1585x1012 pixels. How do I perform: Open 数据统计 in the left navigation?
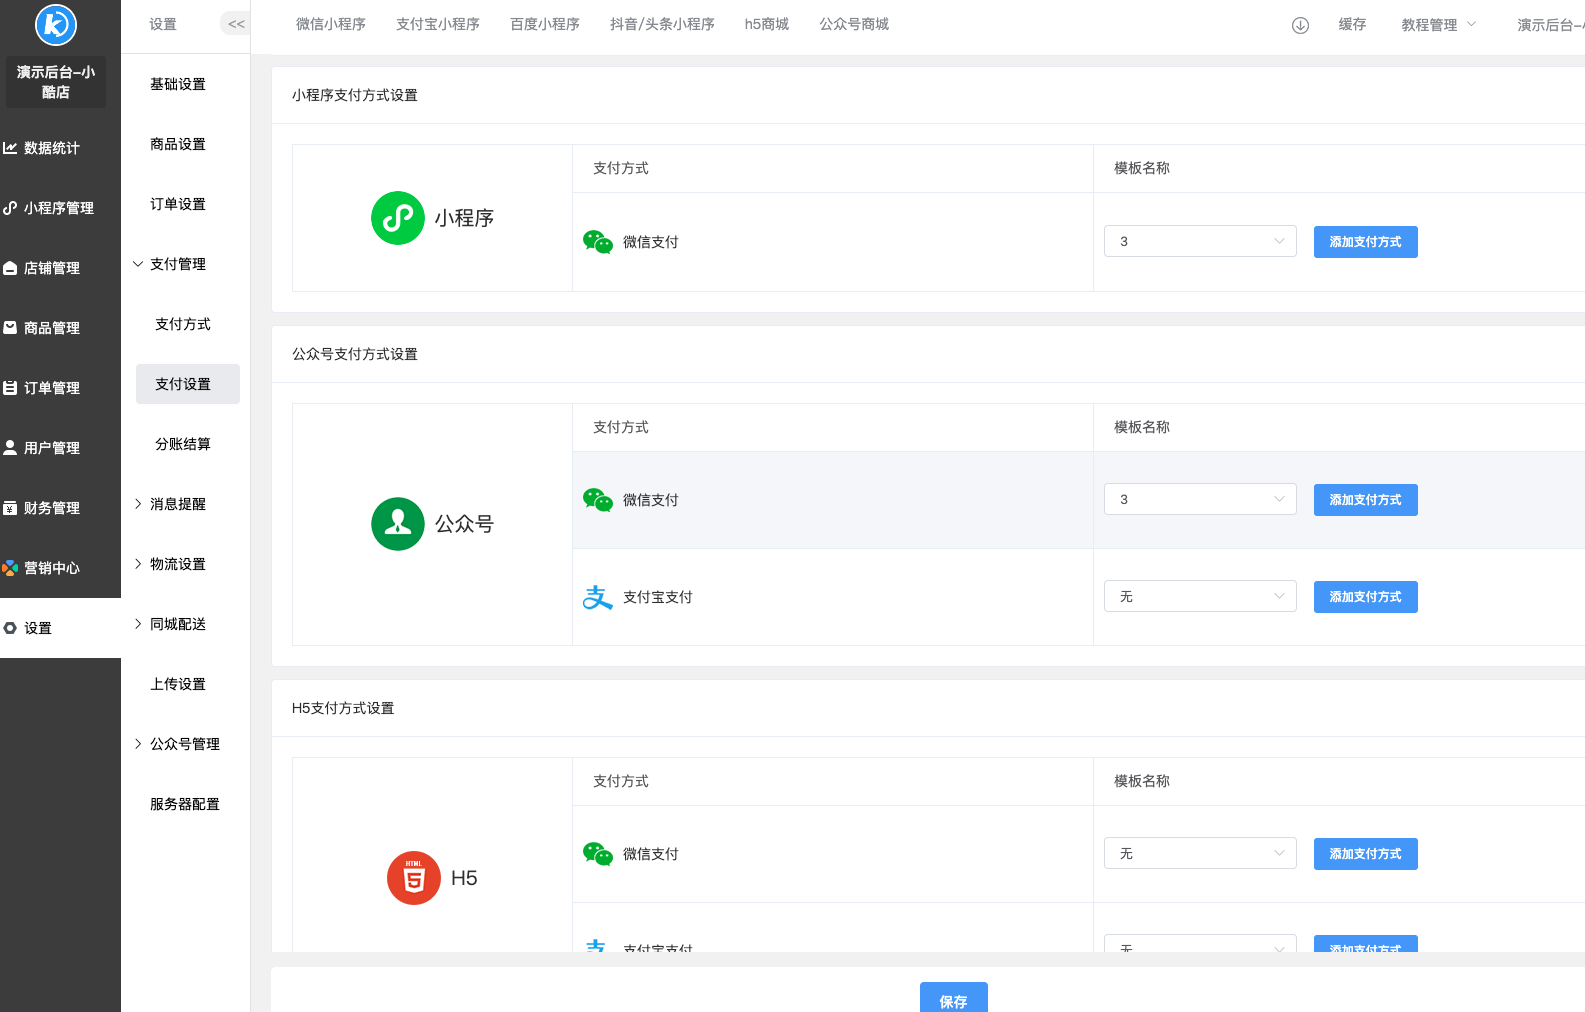[52, 148]
